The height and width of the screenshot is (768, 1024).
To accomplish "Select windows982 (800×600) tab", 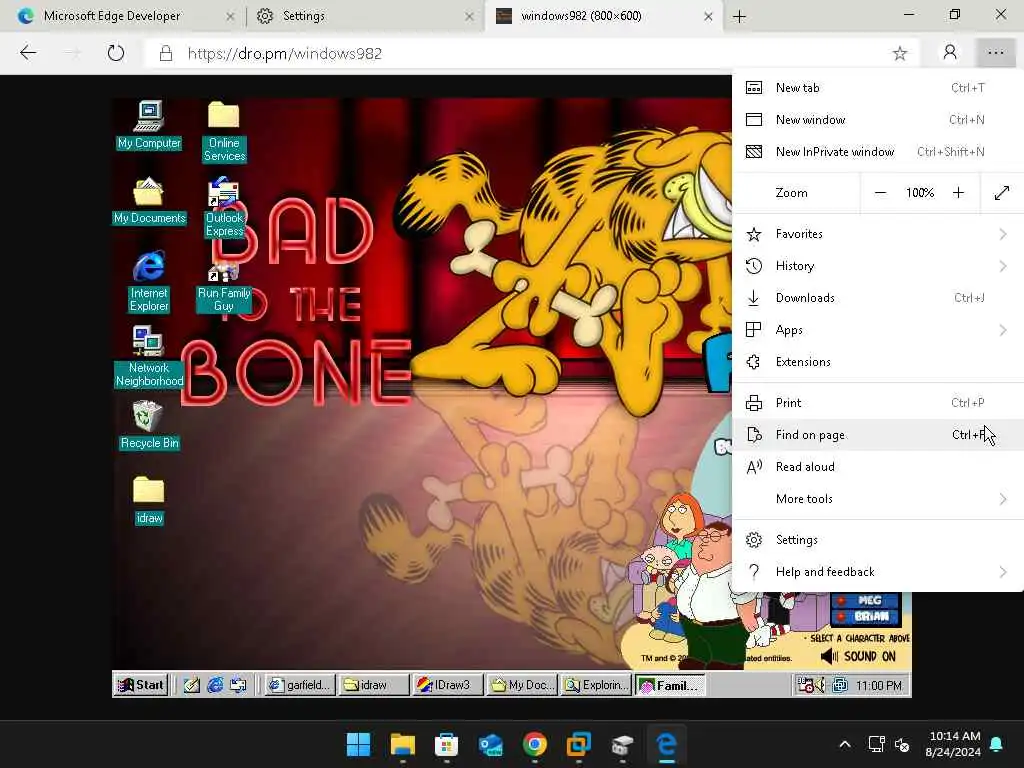I will point(604,16).
